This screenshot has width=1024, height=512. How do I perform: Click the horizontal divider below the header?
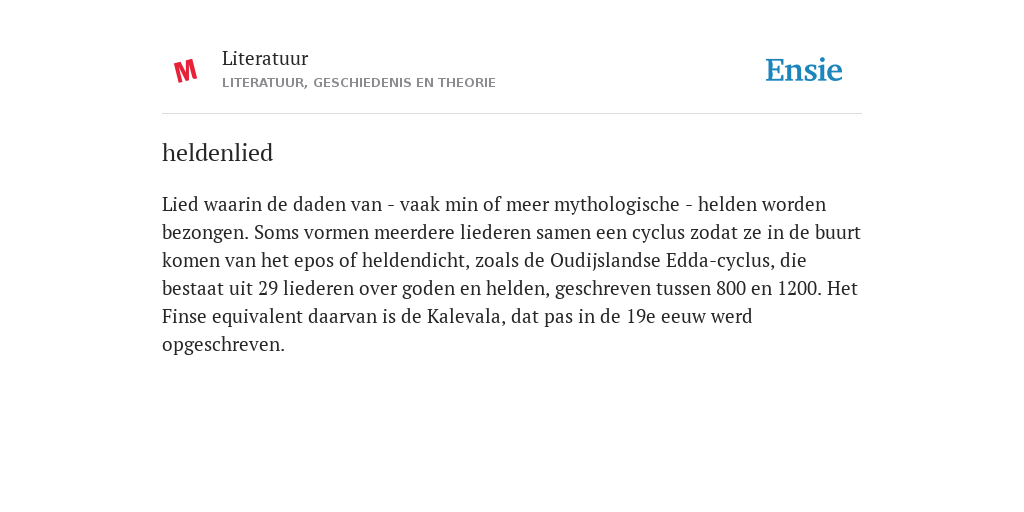click(512, 114)
